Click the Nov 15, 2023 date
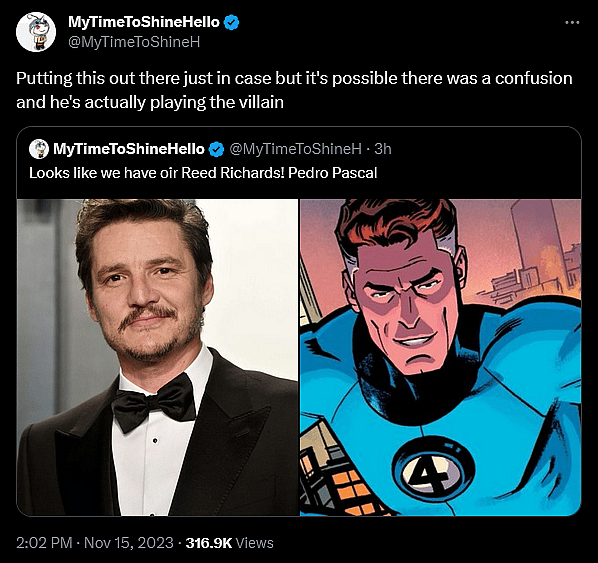 pyautogui.click(x=129, y=542)
